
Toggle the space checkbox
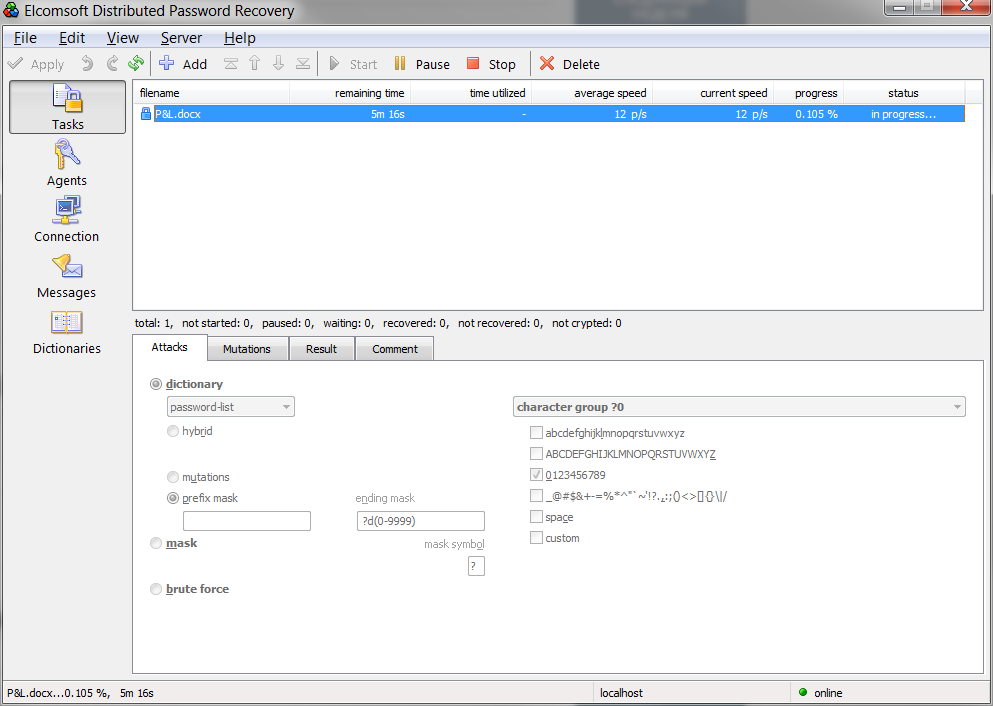[x=536, y=517]
